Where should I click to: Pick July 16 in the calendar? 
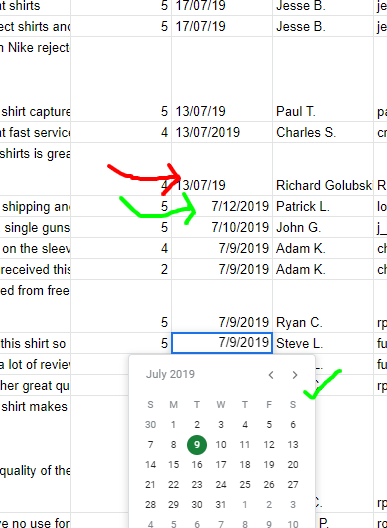[197, 465]
